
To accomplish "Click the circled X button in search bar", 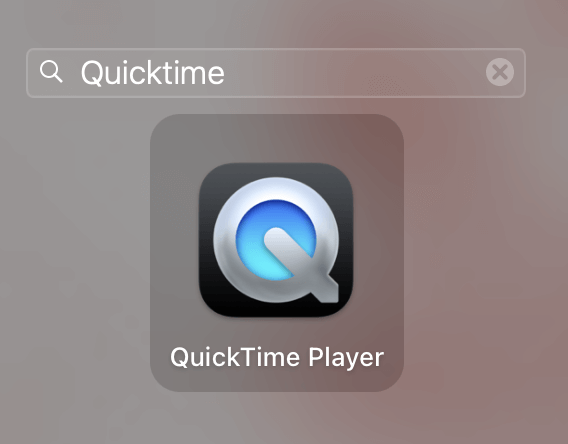I will click(x=500, y=72).
